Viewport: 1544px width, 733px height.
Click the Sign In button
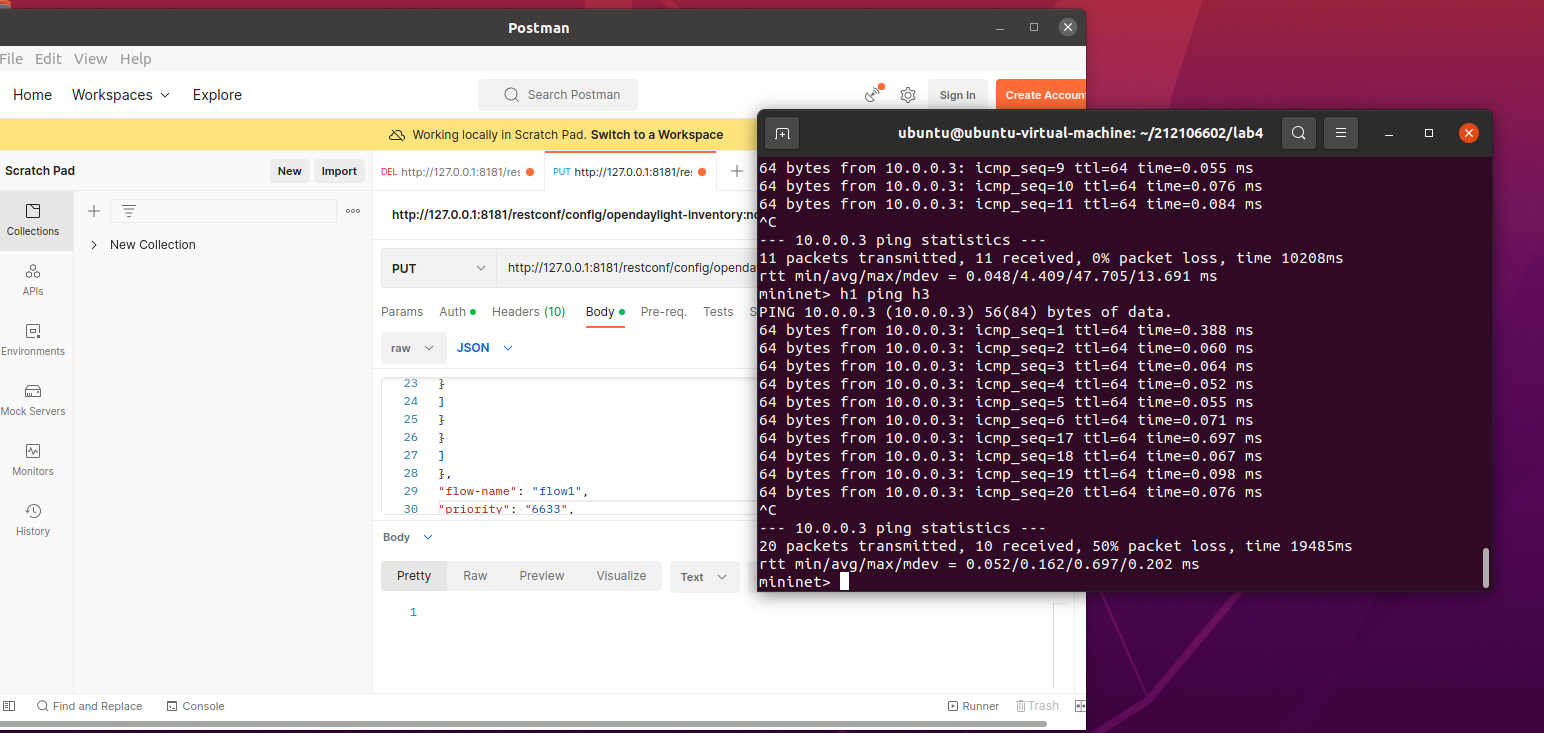point(958,95)
